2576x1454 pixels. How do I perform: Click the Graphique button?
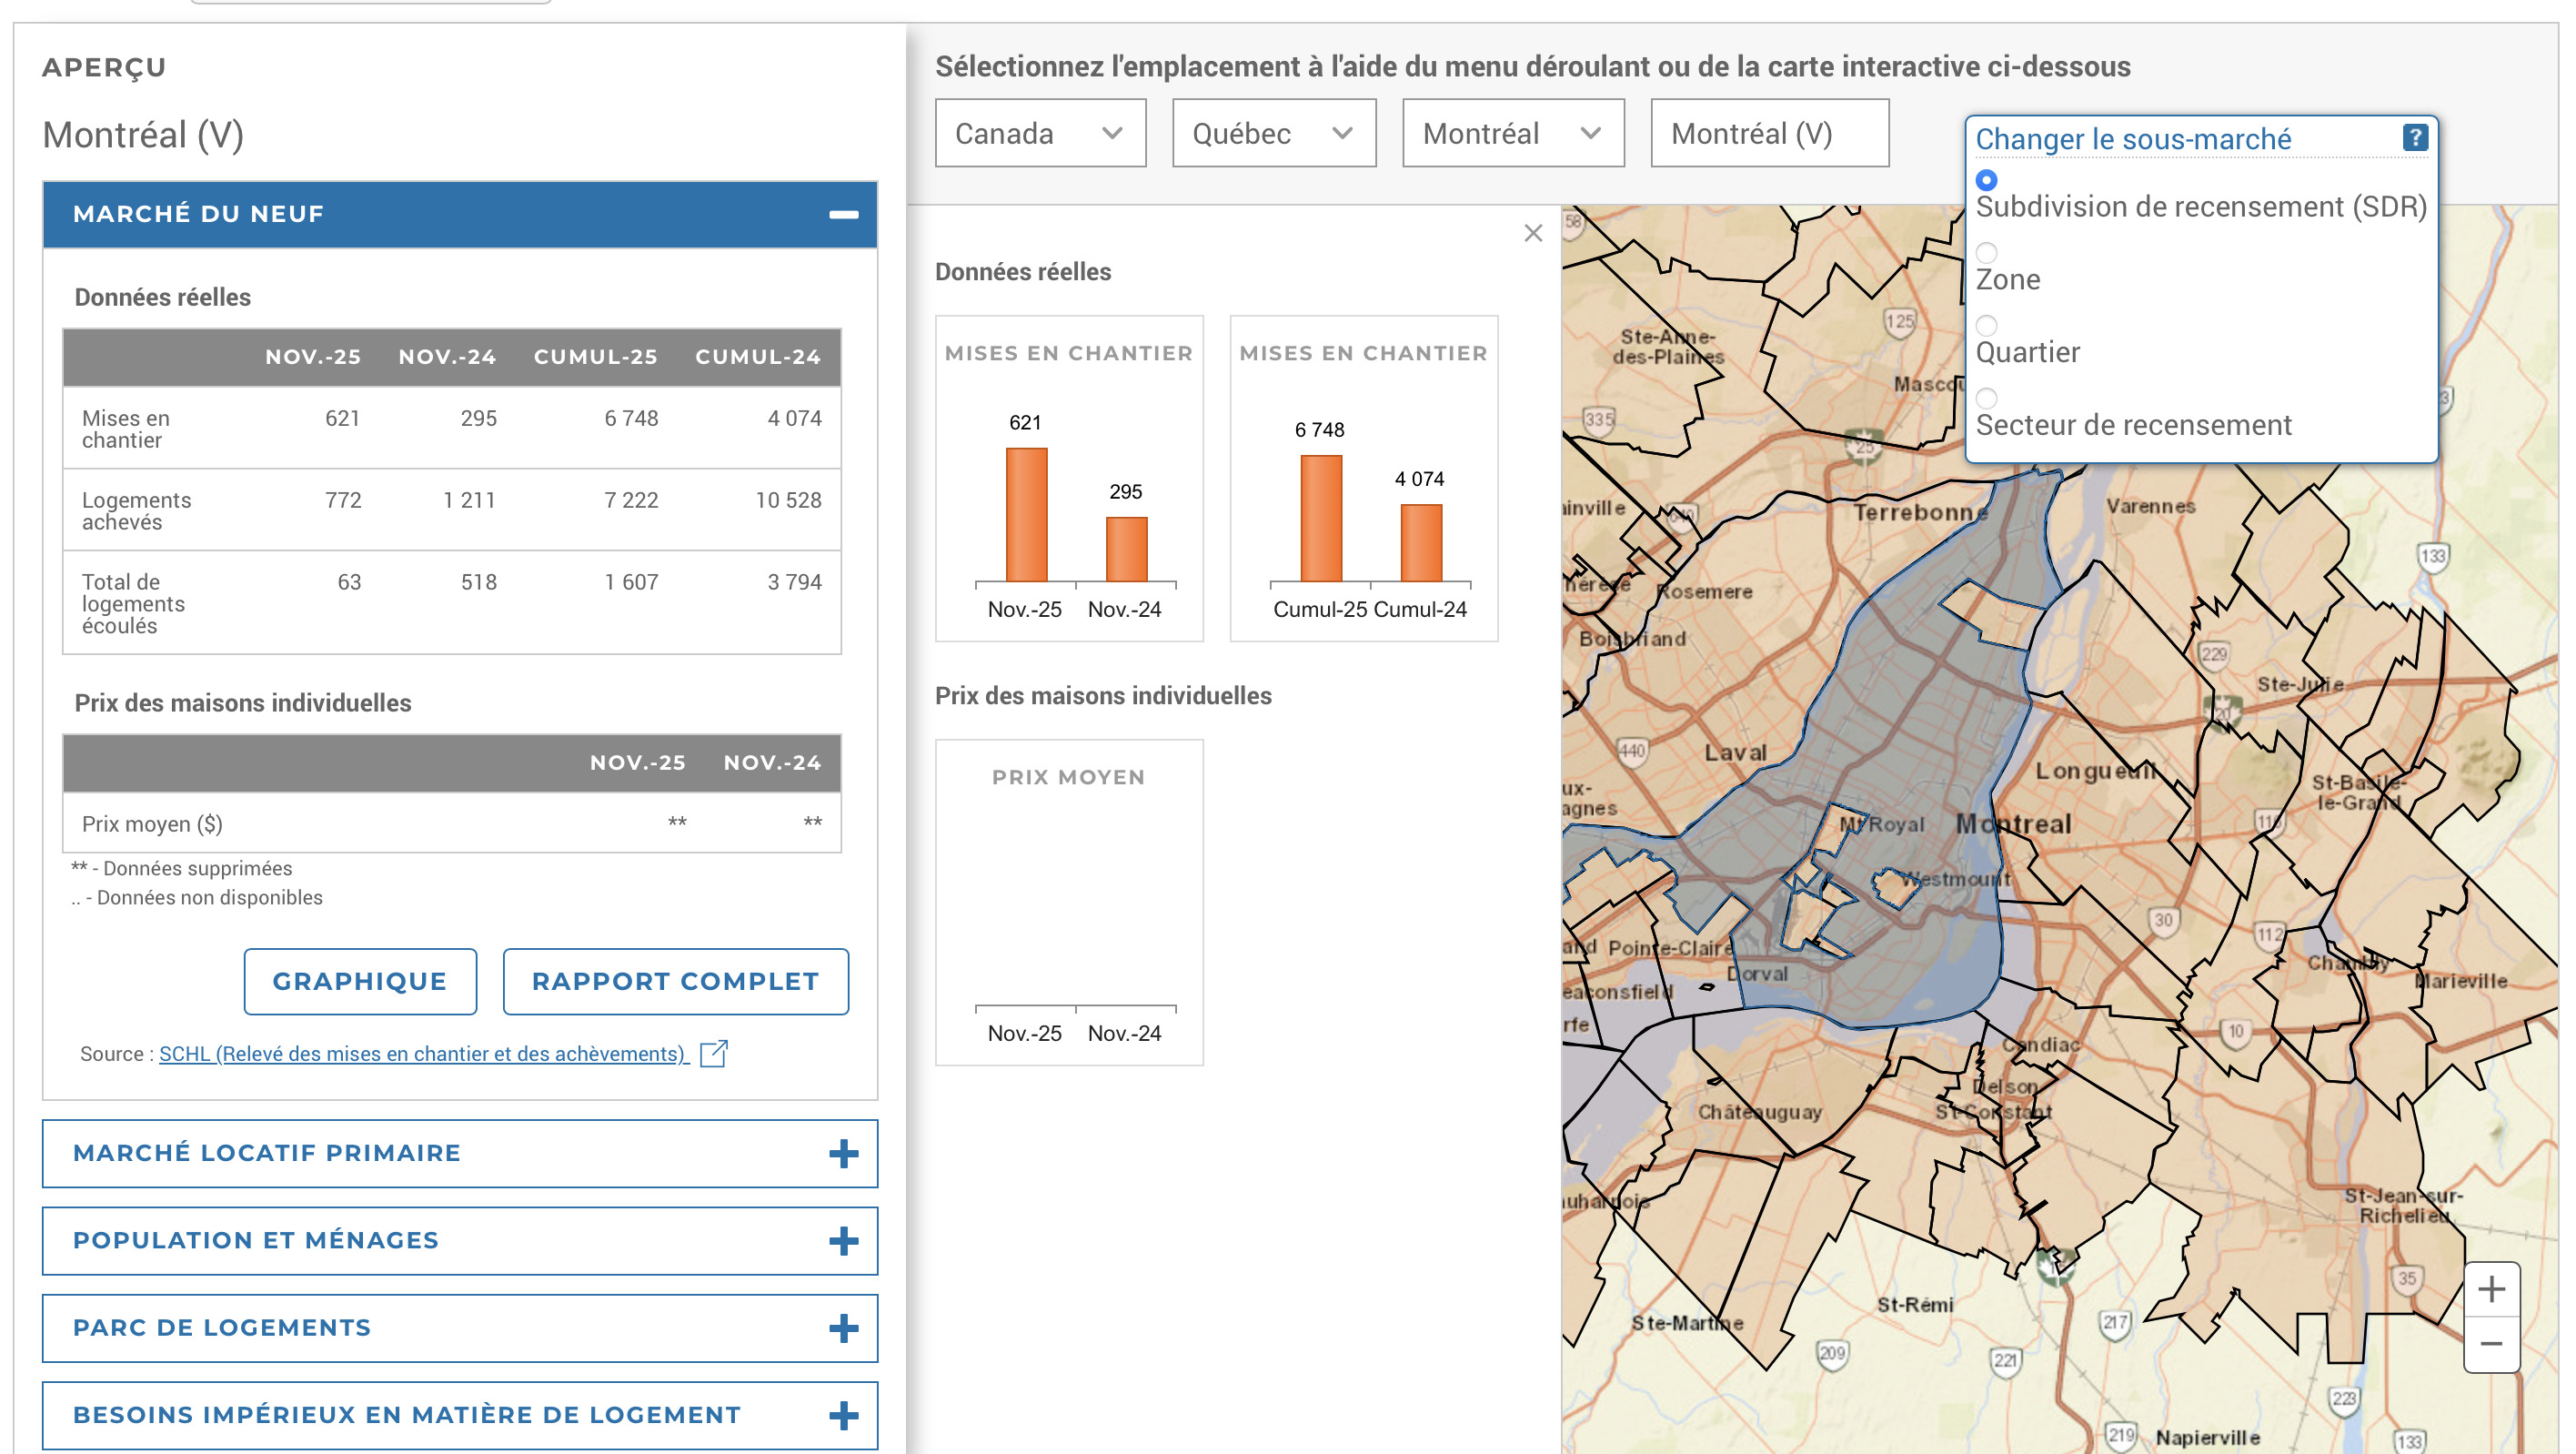[359, 981]
